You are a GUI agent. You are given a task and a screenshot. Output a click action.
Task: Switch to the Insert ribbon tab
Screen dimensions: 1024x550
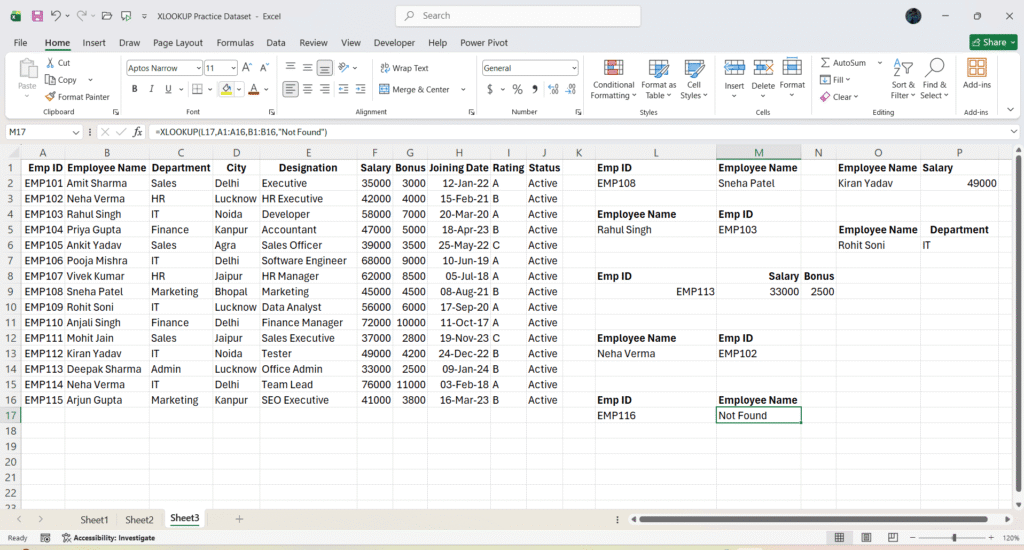coord(94,42)
